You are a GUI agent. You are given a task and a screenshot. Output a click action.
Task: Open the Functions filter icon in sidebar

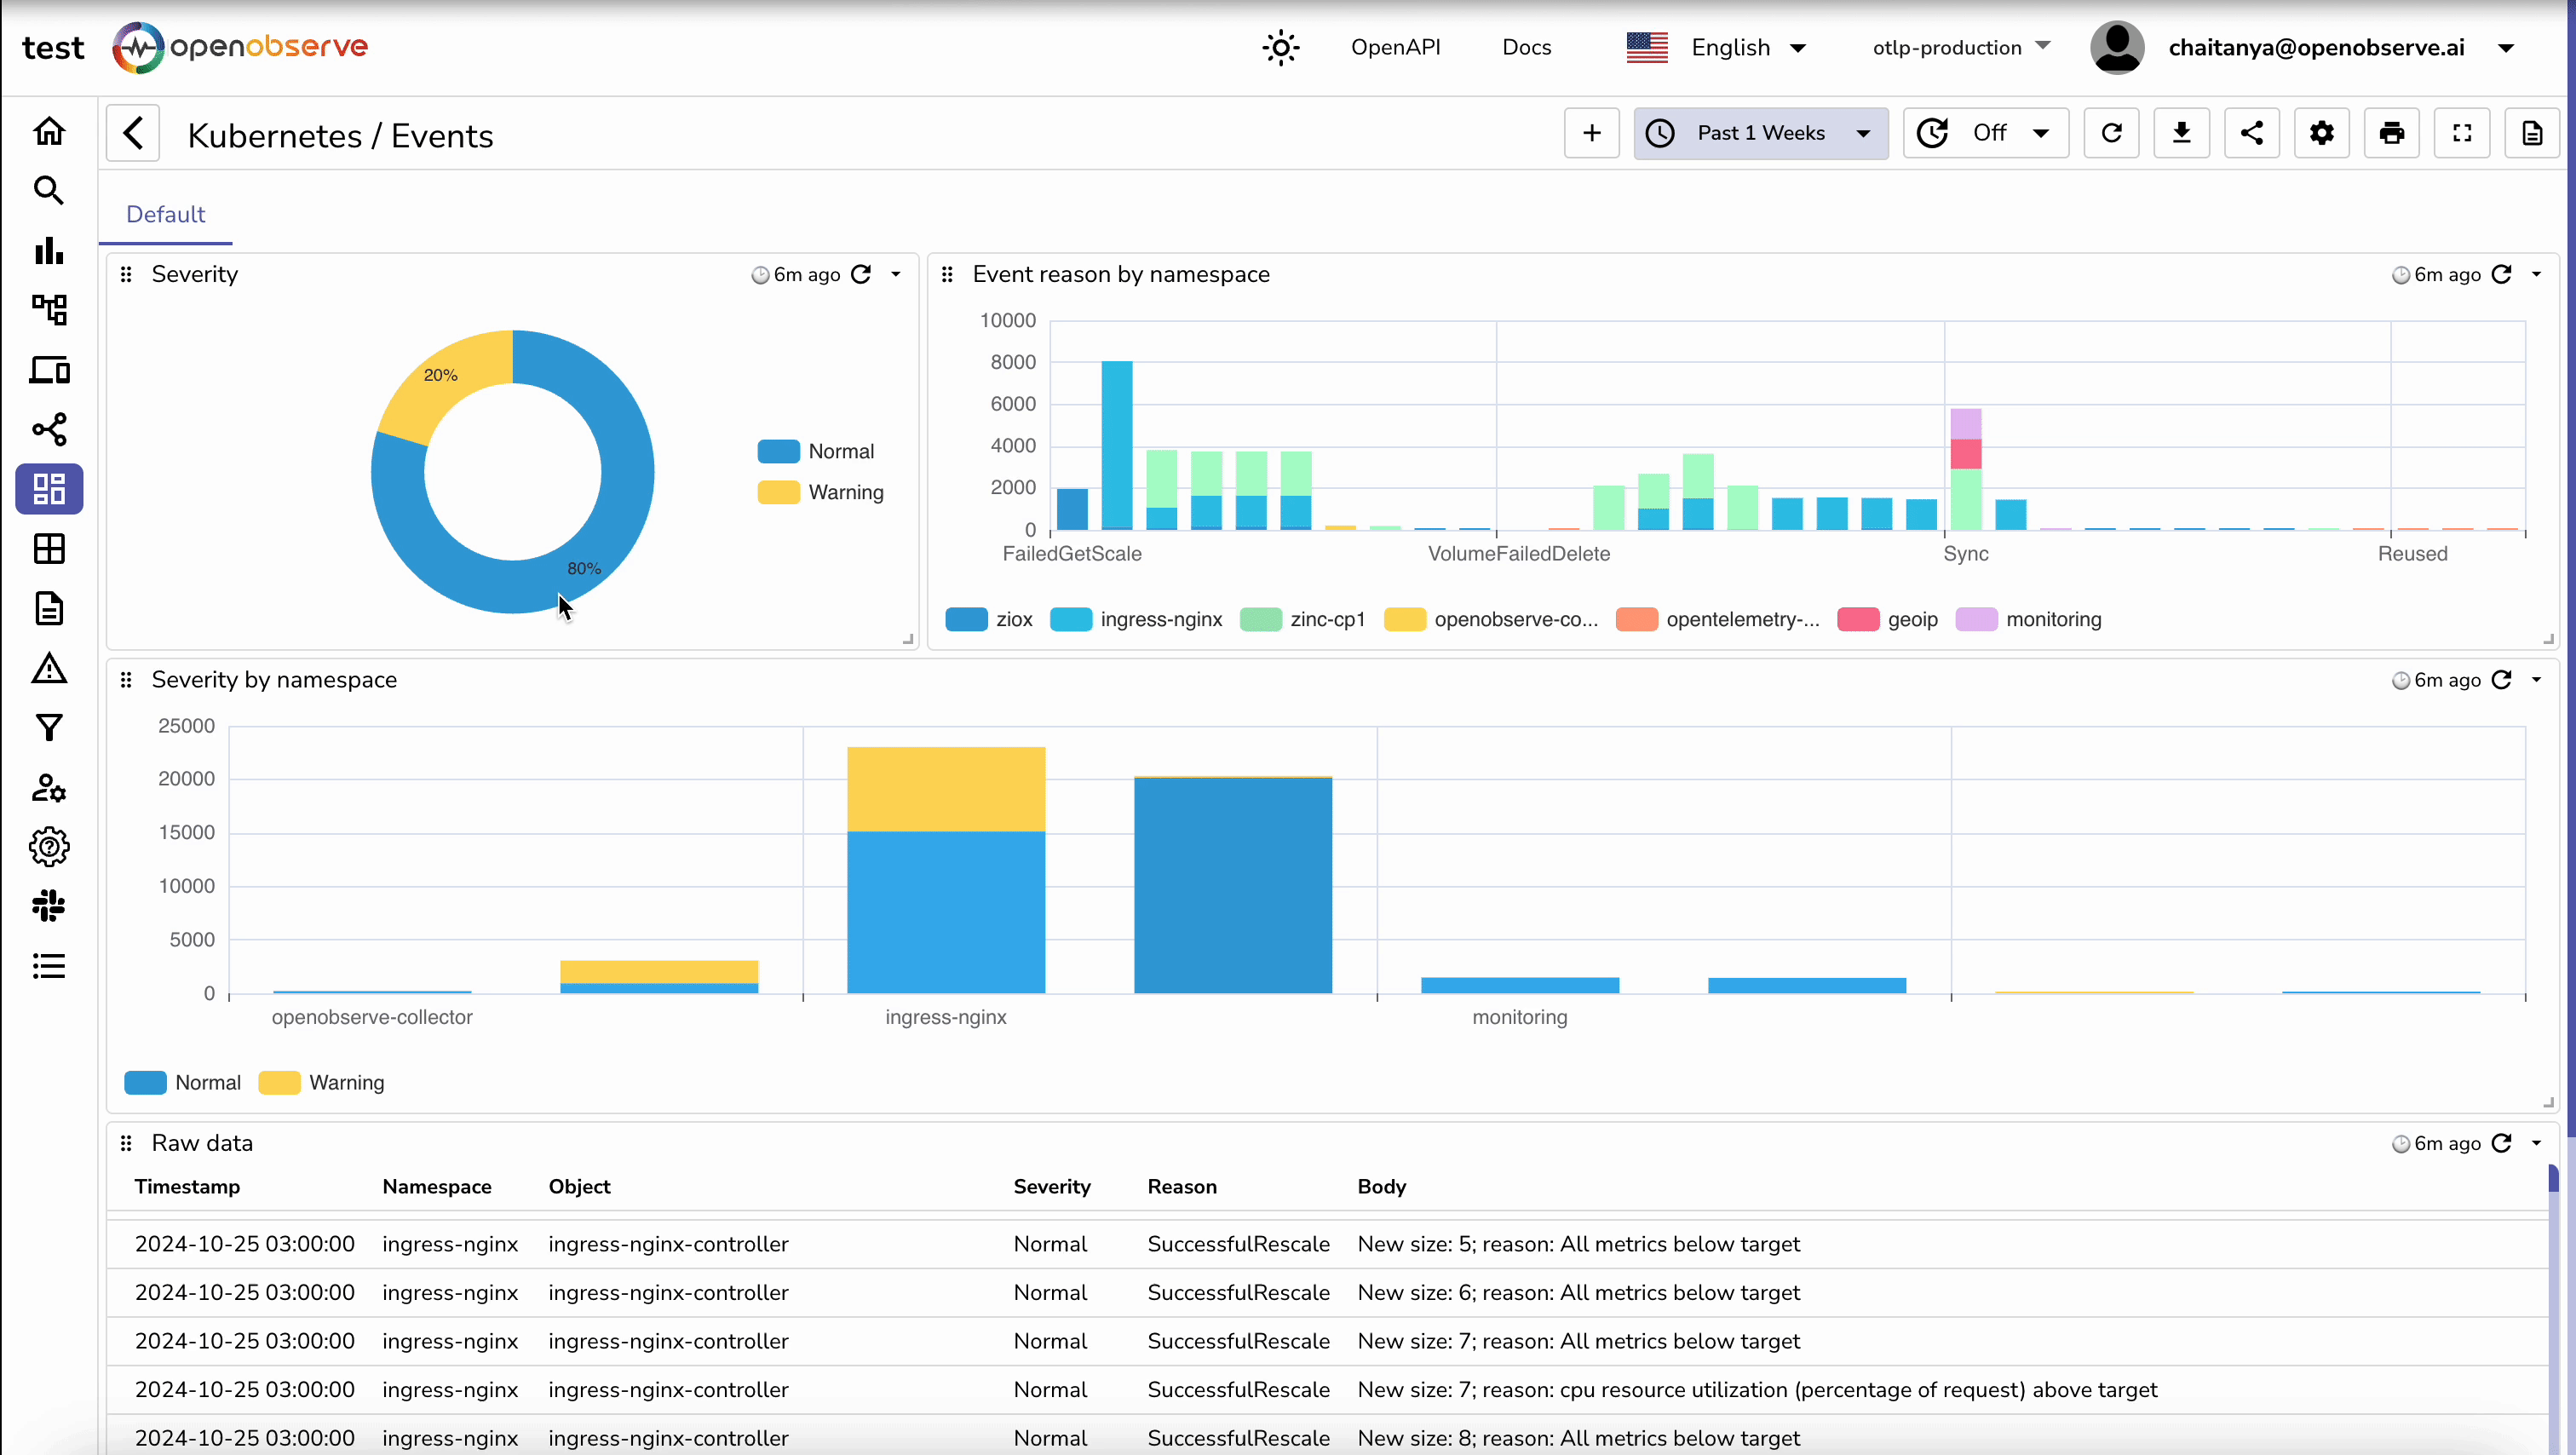48,727
